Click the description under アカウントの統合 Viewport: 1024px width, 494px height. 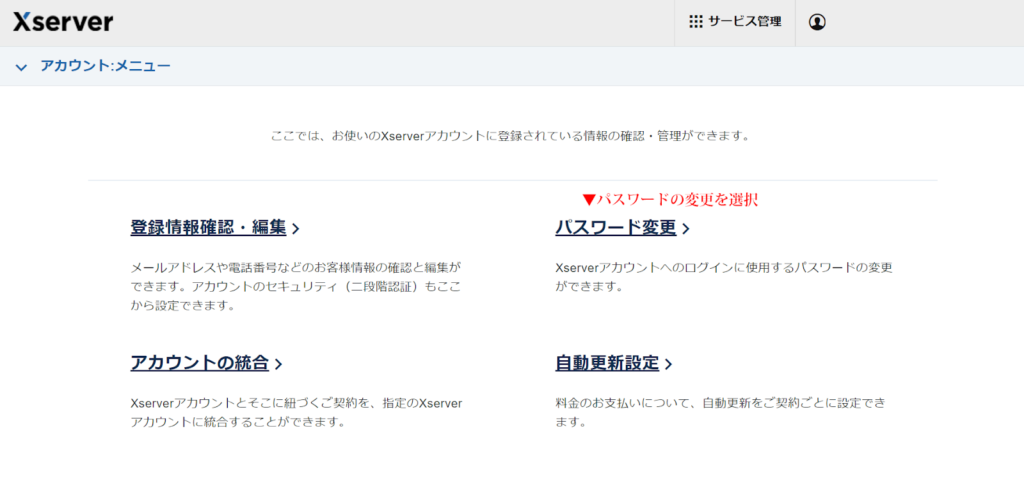[296, 412]
